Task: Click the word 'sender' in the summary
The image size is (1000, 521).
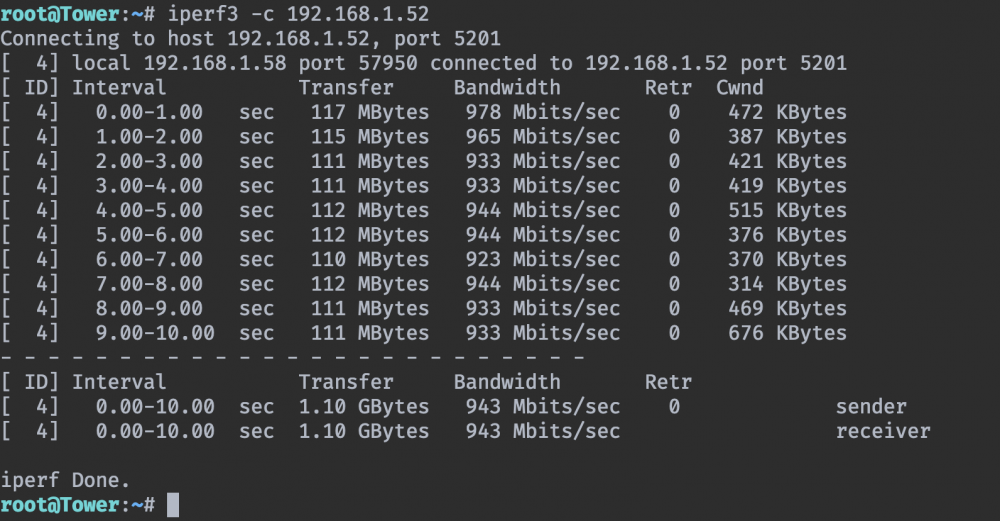Action: pos(871,407)
